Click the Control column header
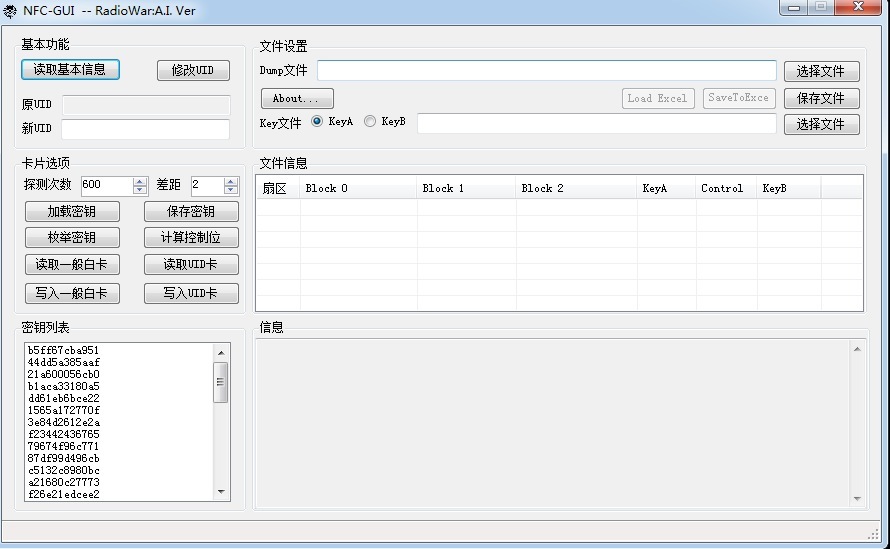 (727, 188)
